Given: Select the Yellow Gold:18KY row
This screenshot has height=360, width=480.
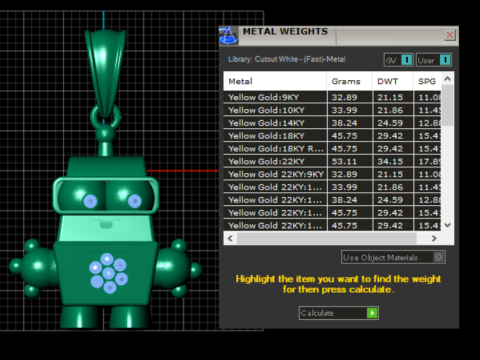Looking at the screenshot, I should click(x=332, y=136).
